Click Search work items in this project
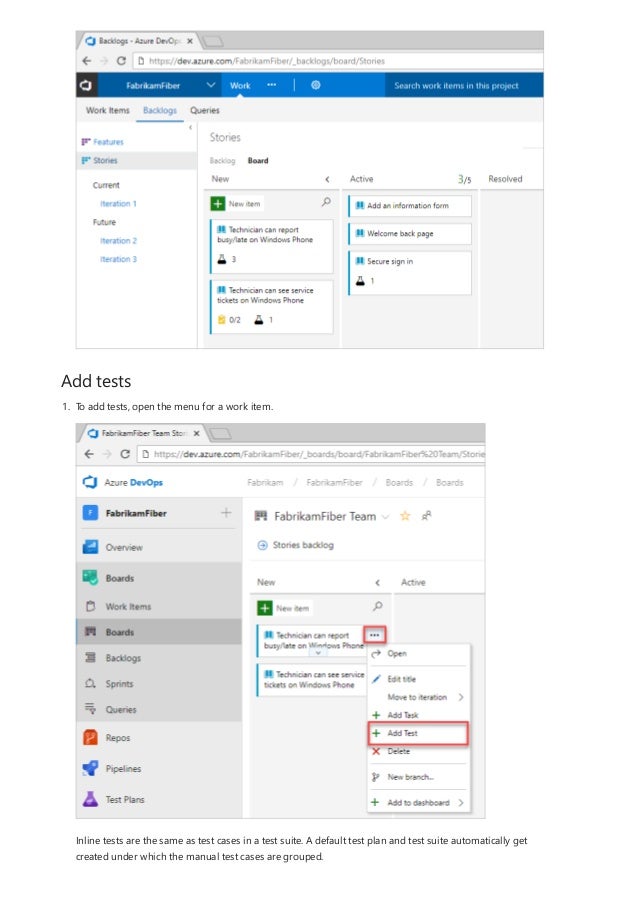The height and width of the screenshot is (903, 638). [x=456, y=85]
